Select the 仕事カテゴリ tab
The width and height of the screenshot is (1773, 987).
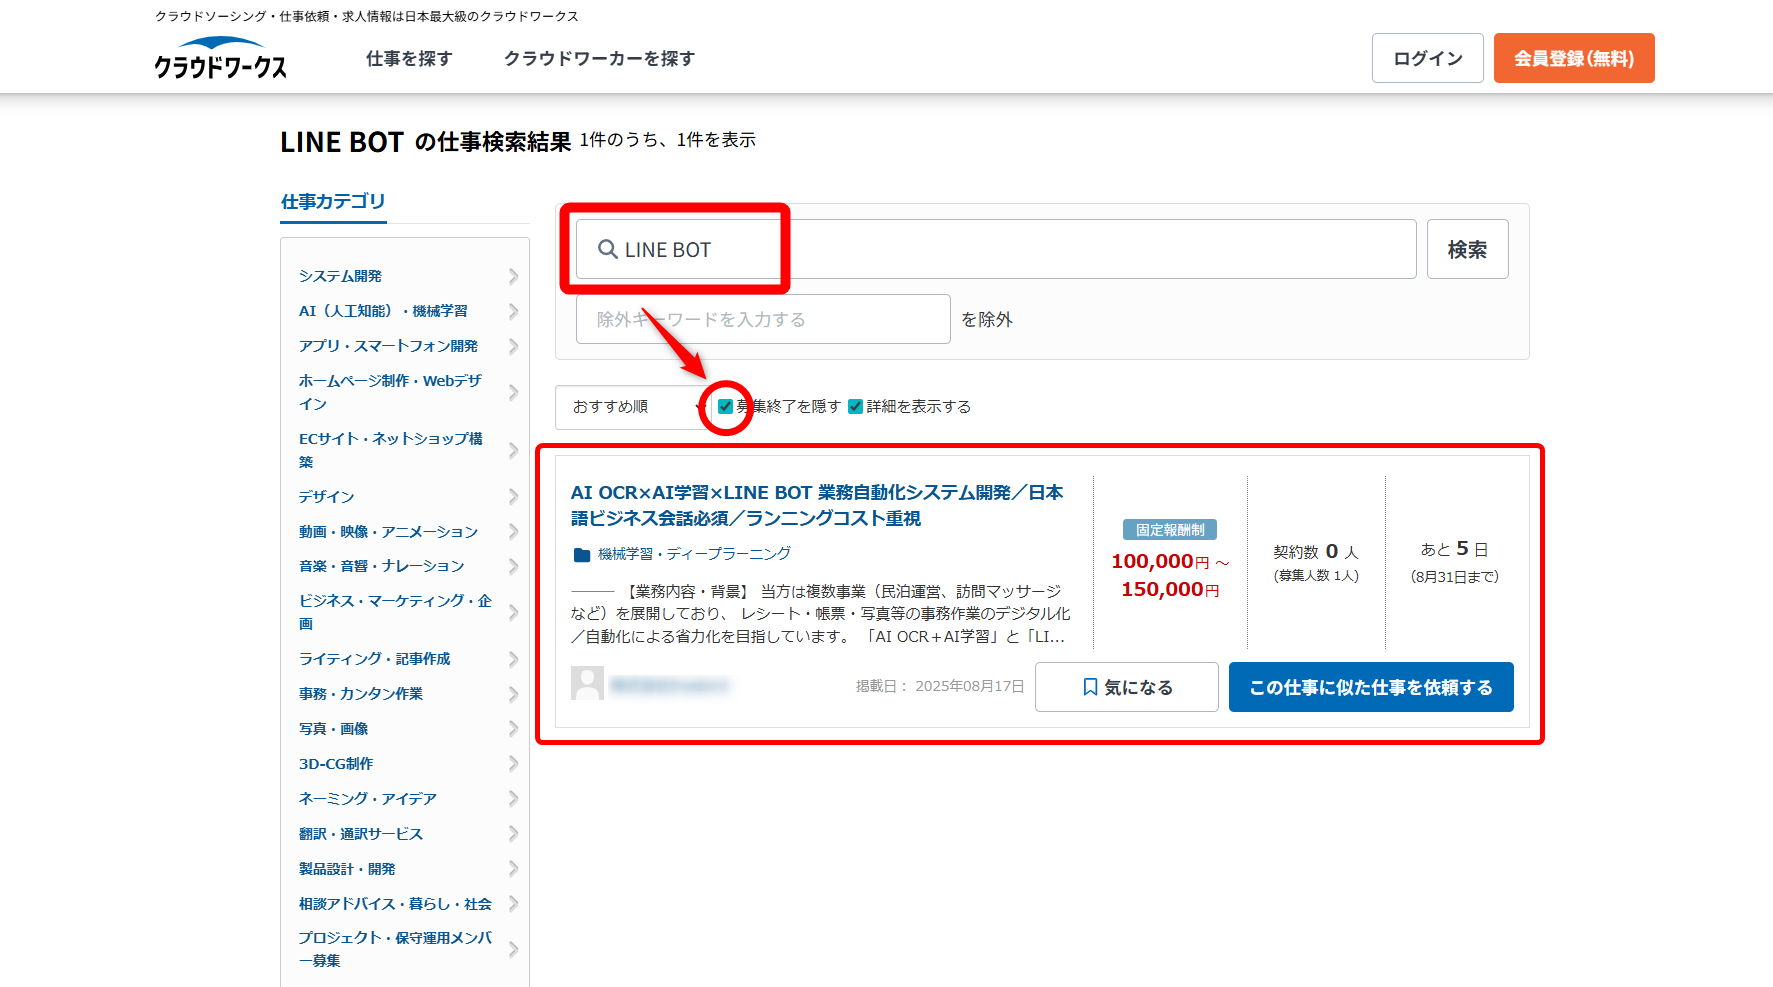(x=333, y=201)
